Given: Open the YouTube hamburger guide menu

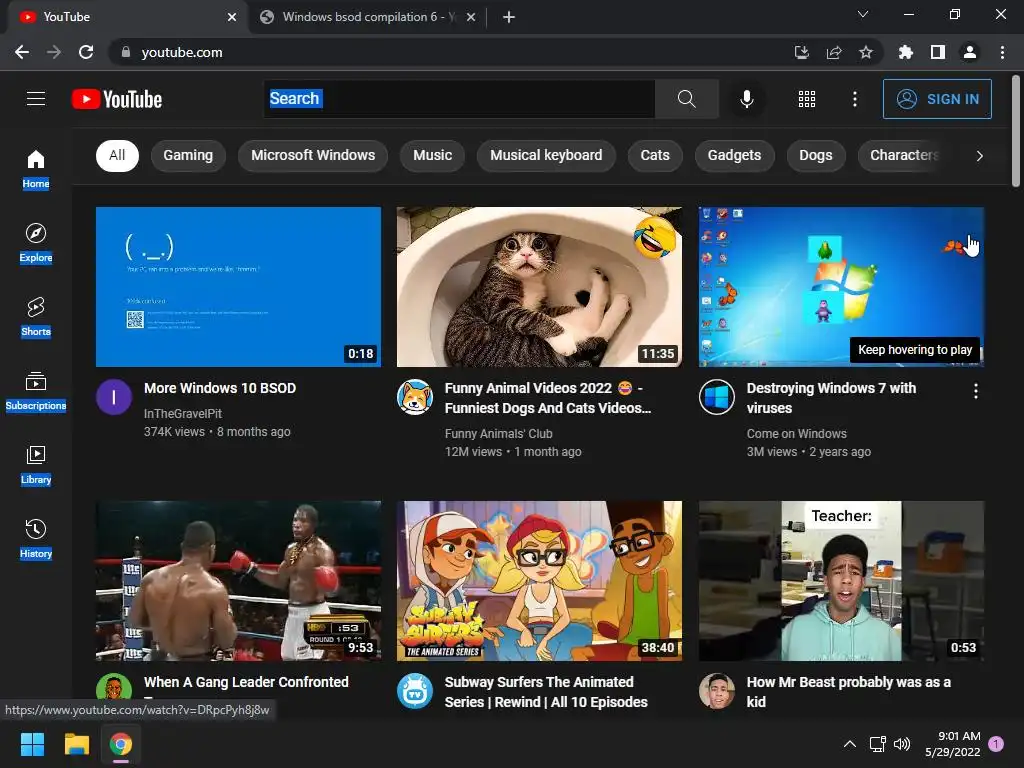Looking at the screenshot, I should pos(36,99).
